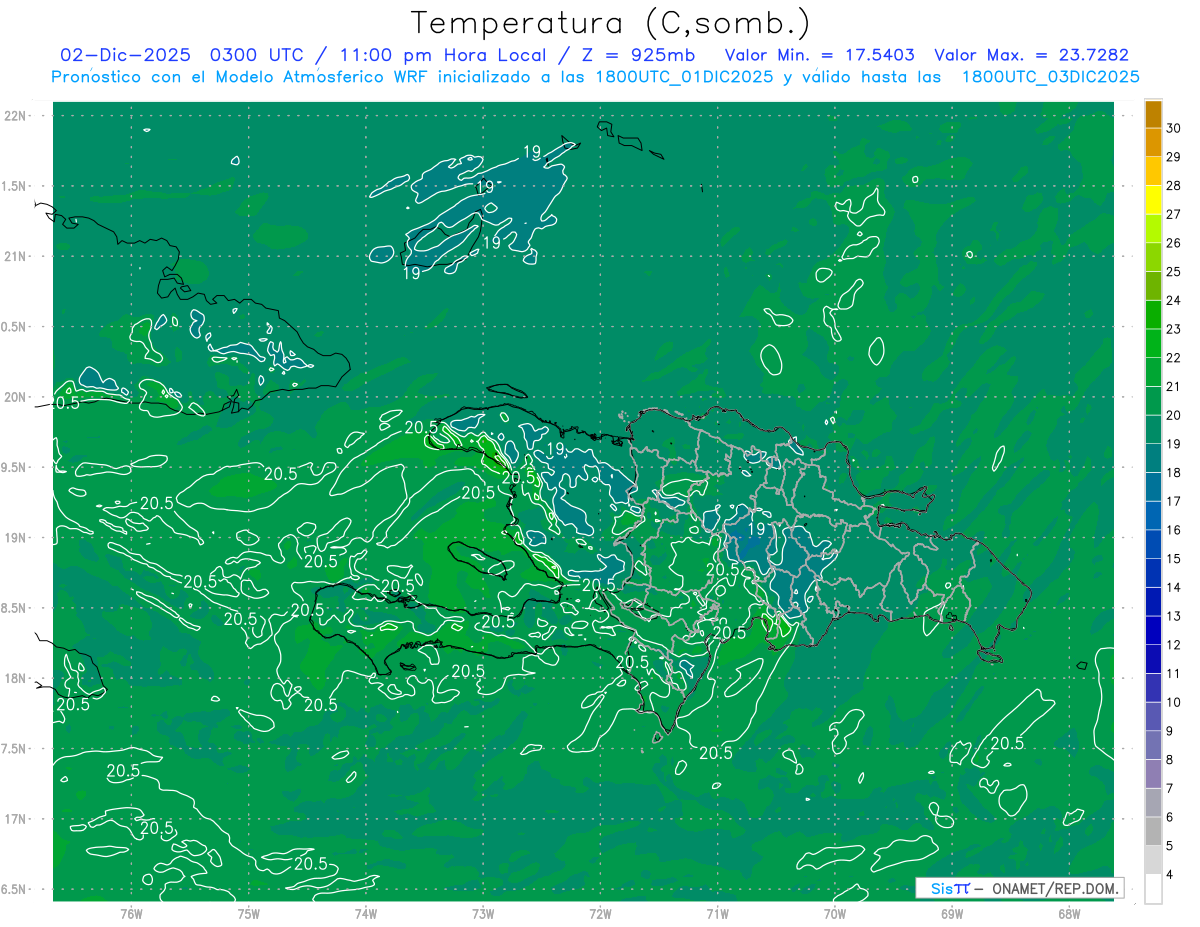Select legend value 14
This screenshot has width=1200, height=927.
point(1174,587)
